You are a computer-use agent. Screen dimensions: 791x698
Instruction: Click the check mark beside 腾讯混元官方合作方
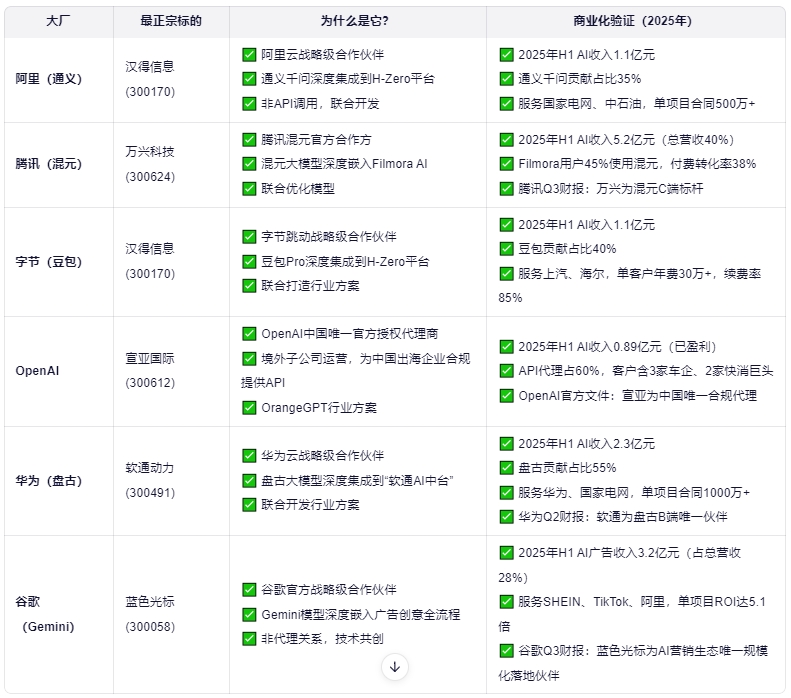click(249, 139)
